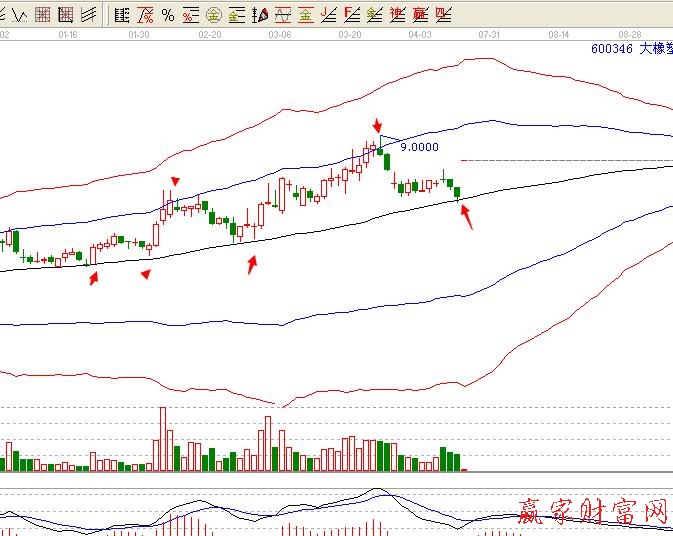Click the last green candlestick touching the black line

tap(457, 193)
